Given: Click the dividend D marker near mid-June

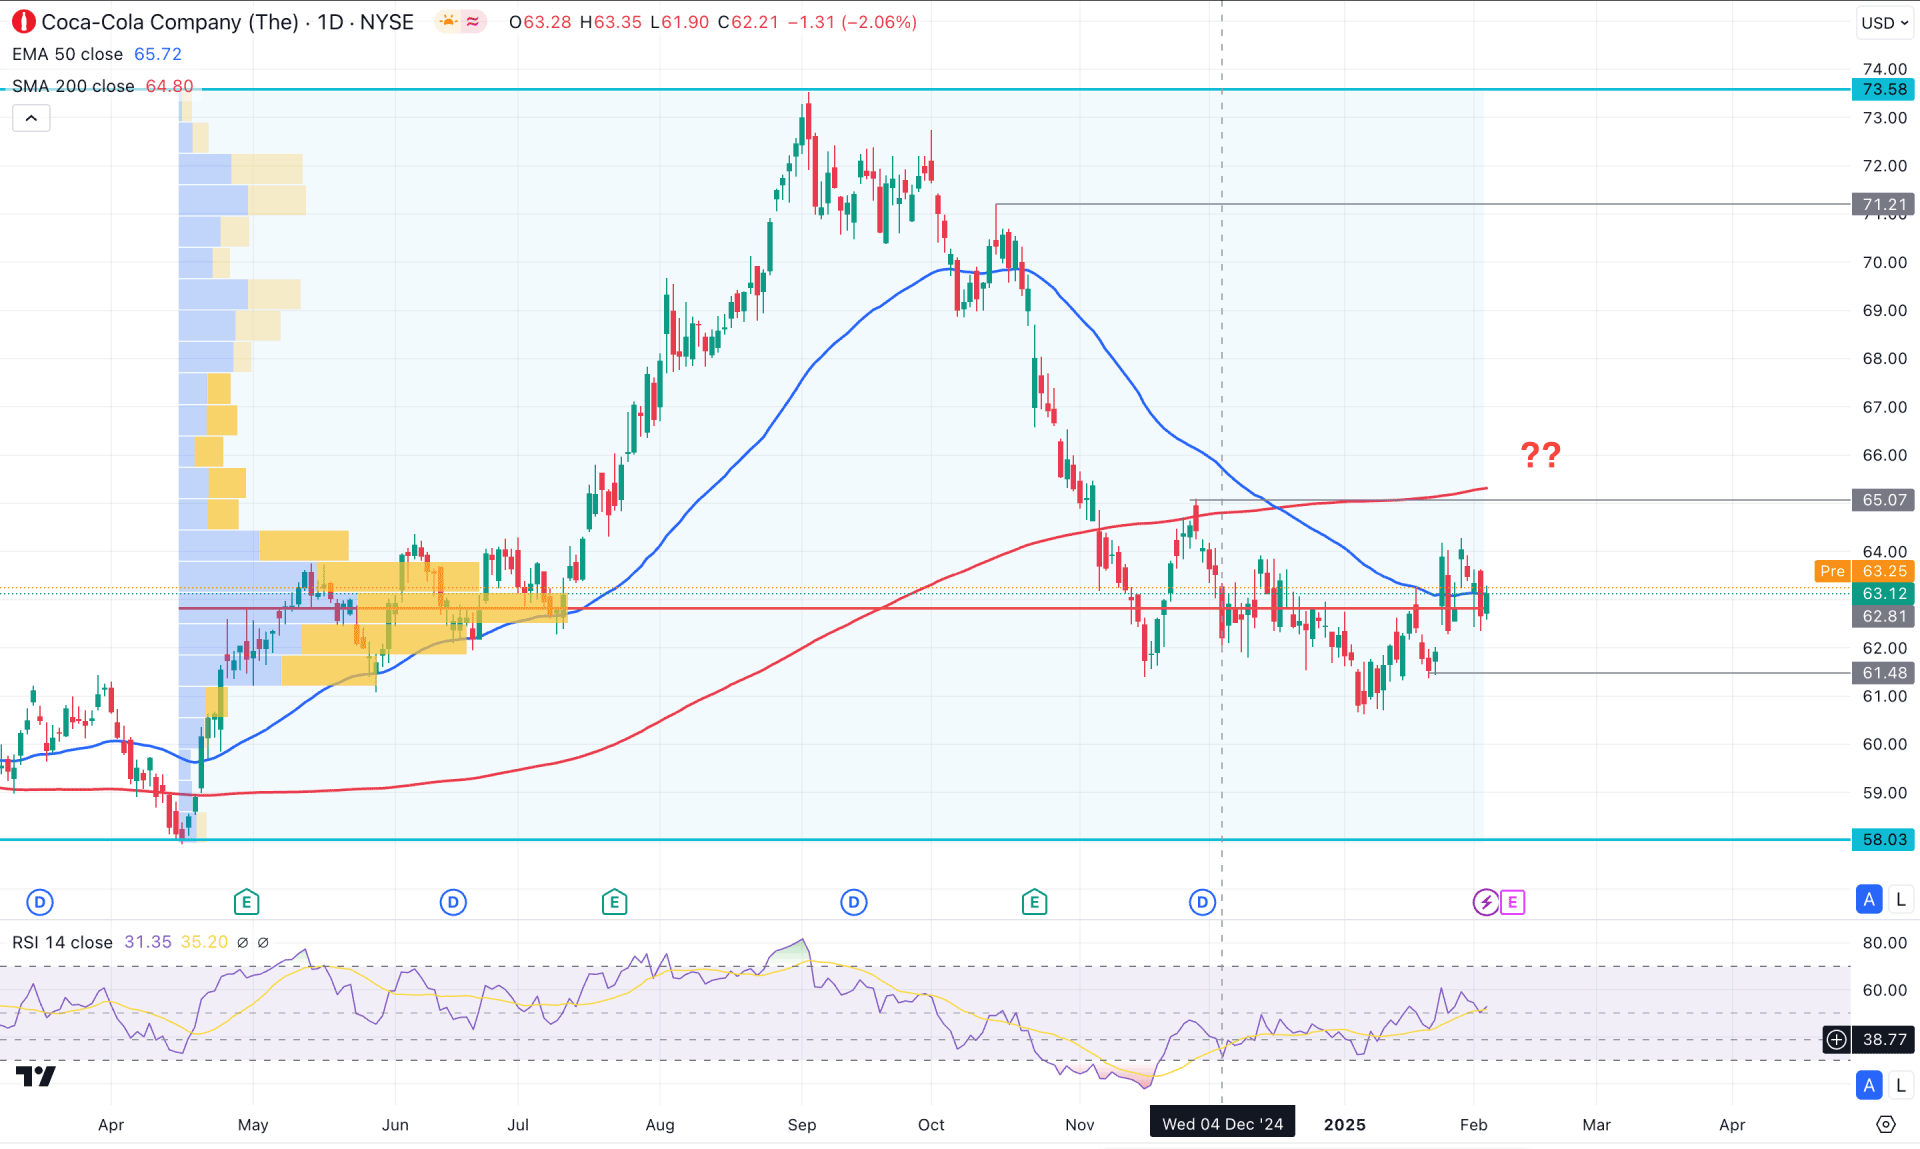Looking at the screenshot, I should point(453,902).
